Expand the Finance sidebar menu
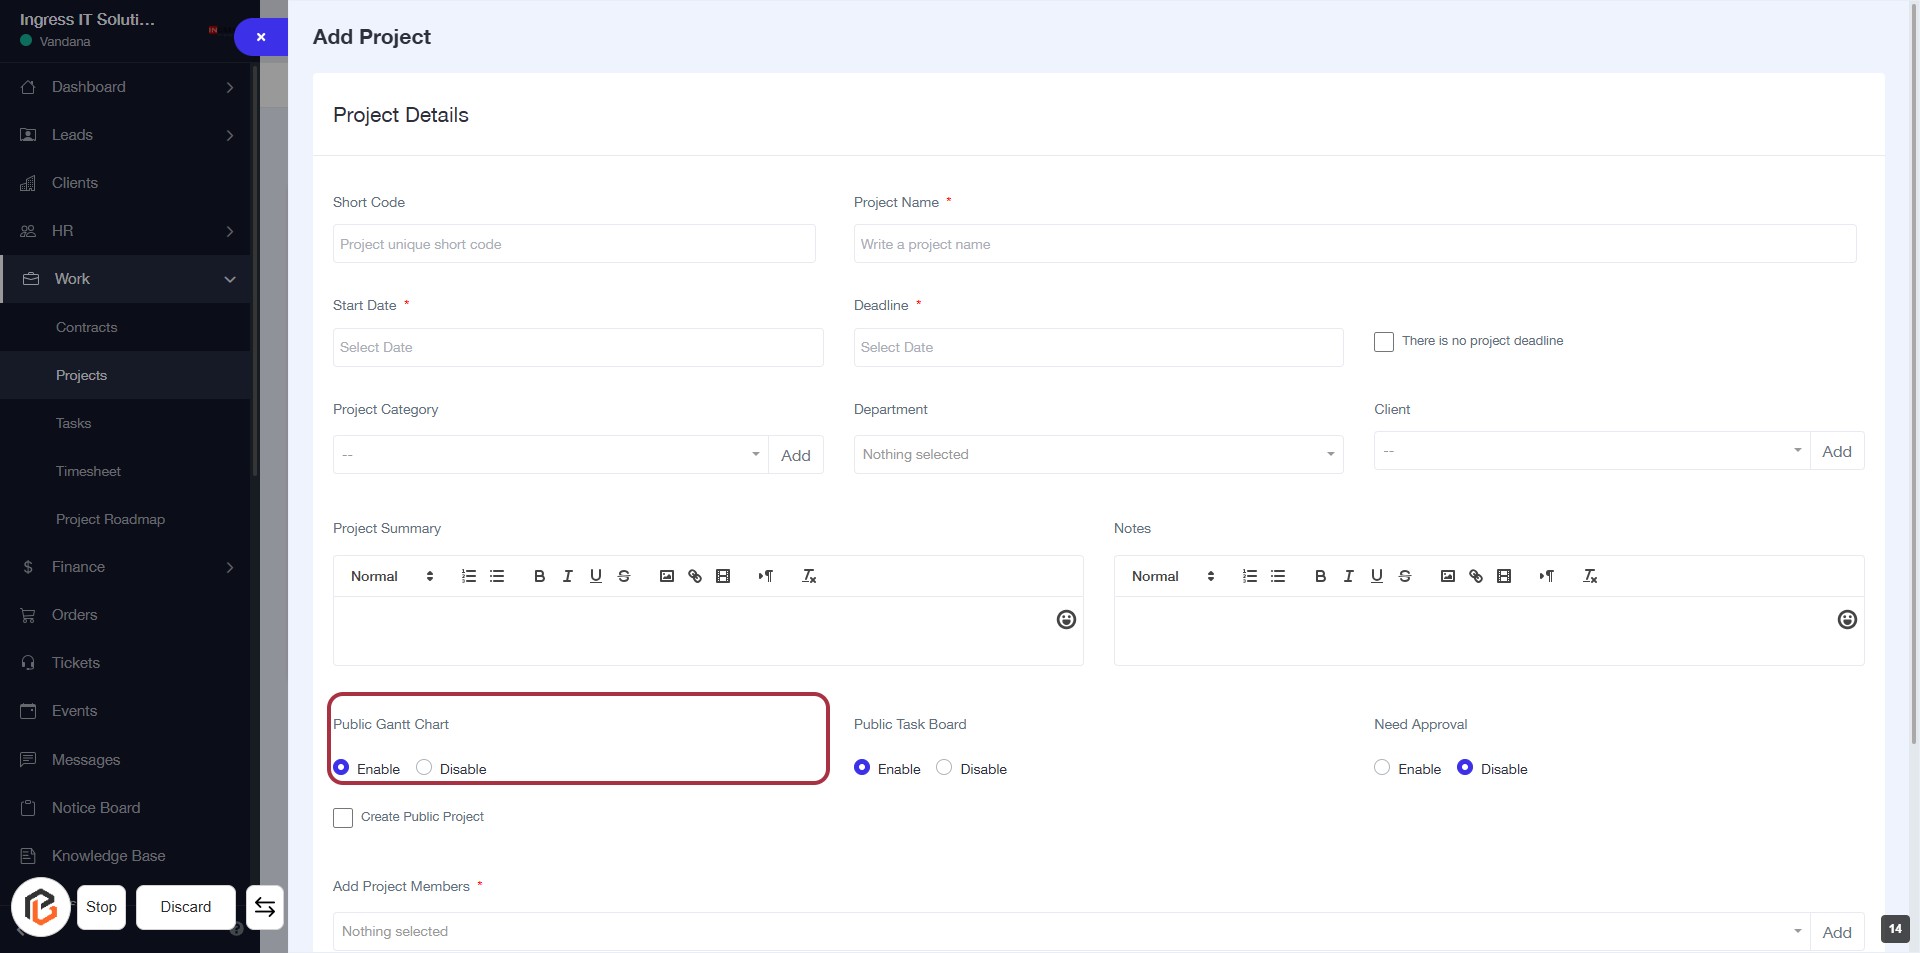Screen dimensions: 1920x953 tap(126, 567)
